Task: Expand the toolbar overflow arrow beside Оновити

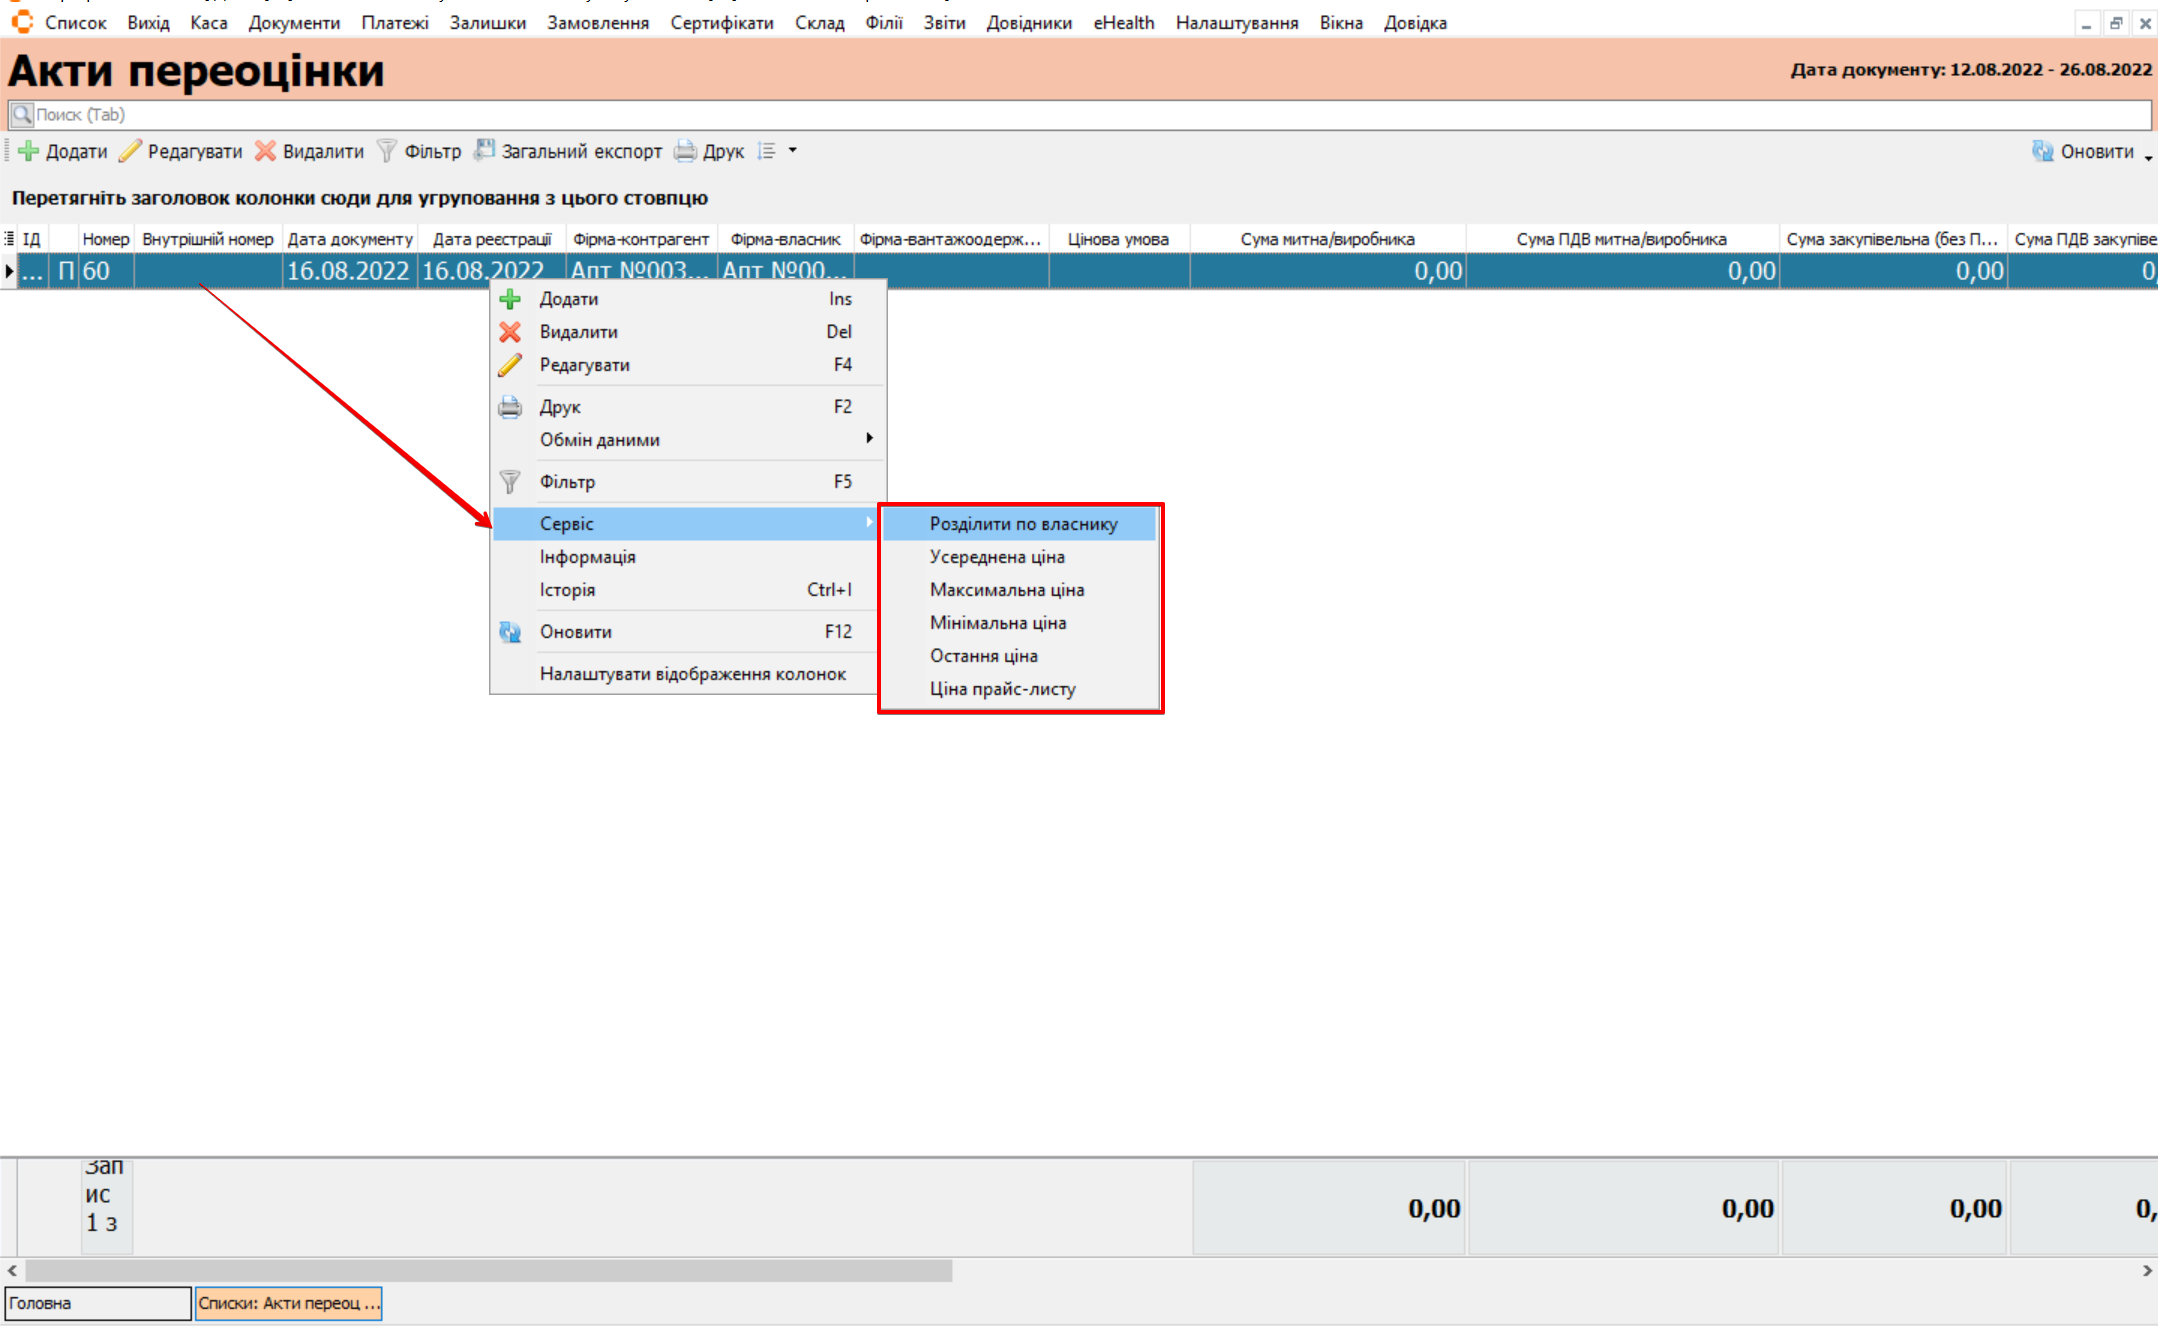Action: pyautogui.click(x=2148, y=157)
